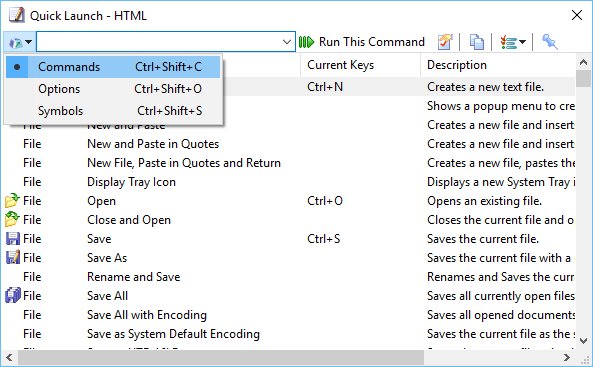
Task: Click 'Creates a new text file.' description
Action: (x=485, y=87)
